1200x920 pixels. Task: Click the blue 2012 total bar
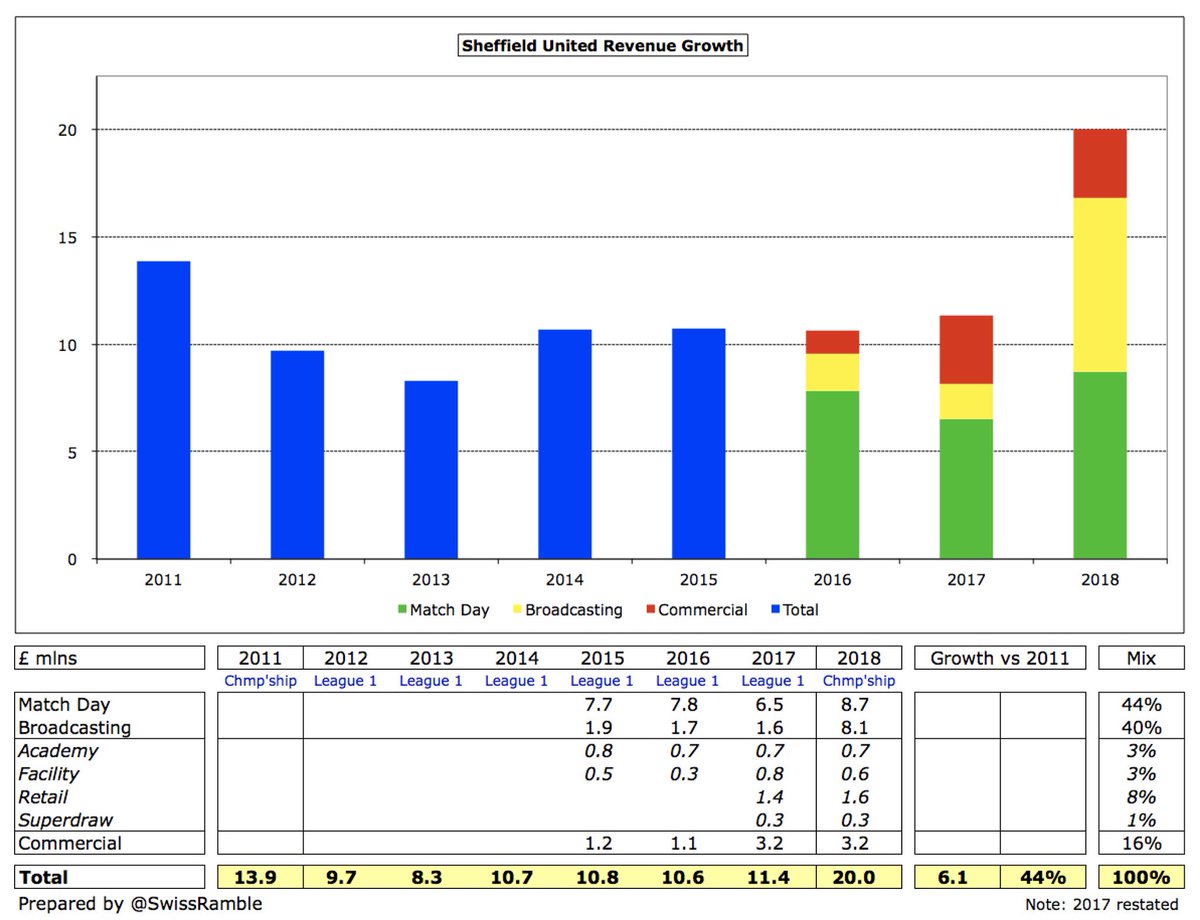click(x=297, y=455)
